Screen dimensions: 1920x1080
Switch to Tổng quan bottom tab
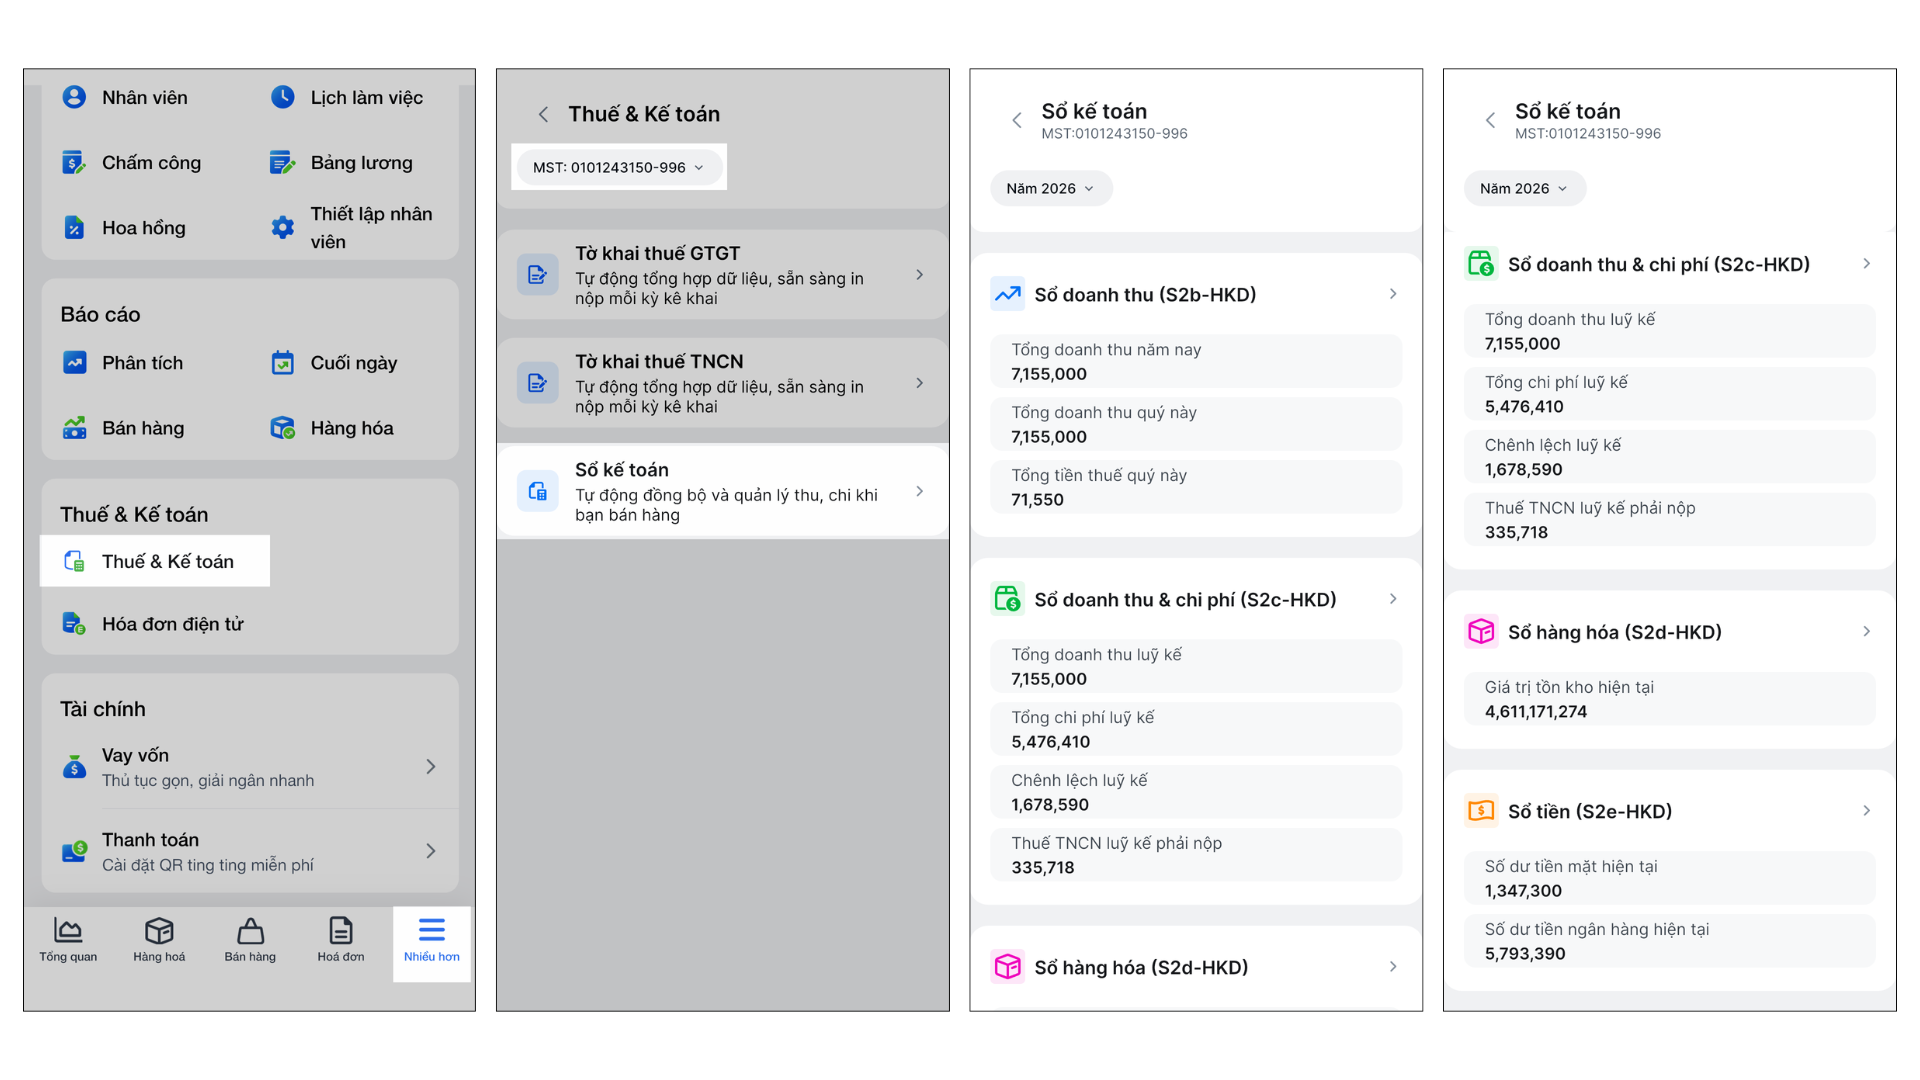coord(68,940)
